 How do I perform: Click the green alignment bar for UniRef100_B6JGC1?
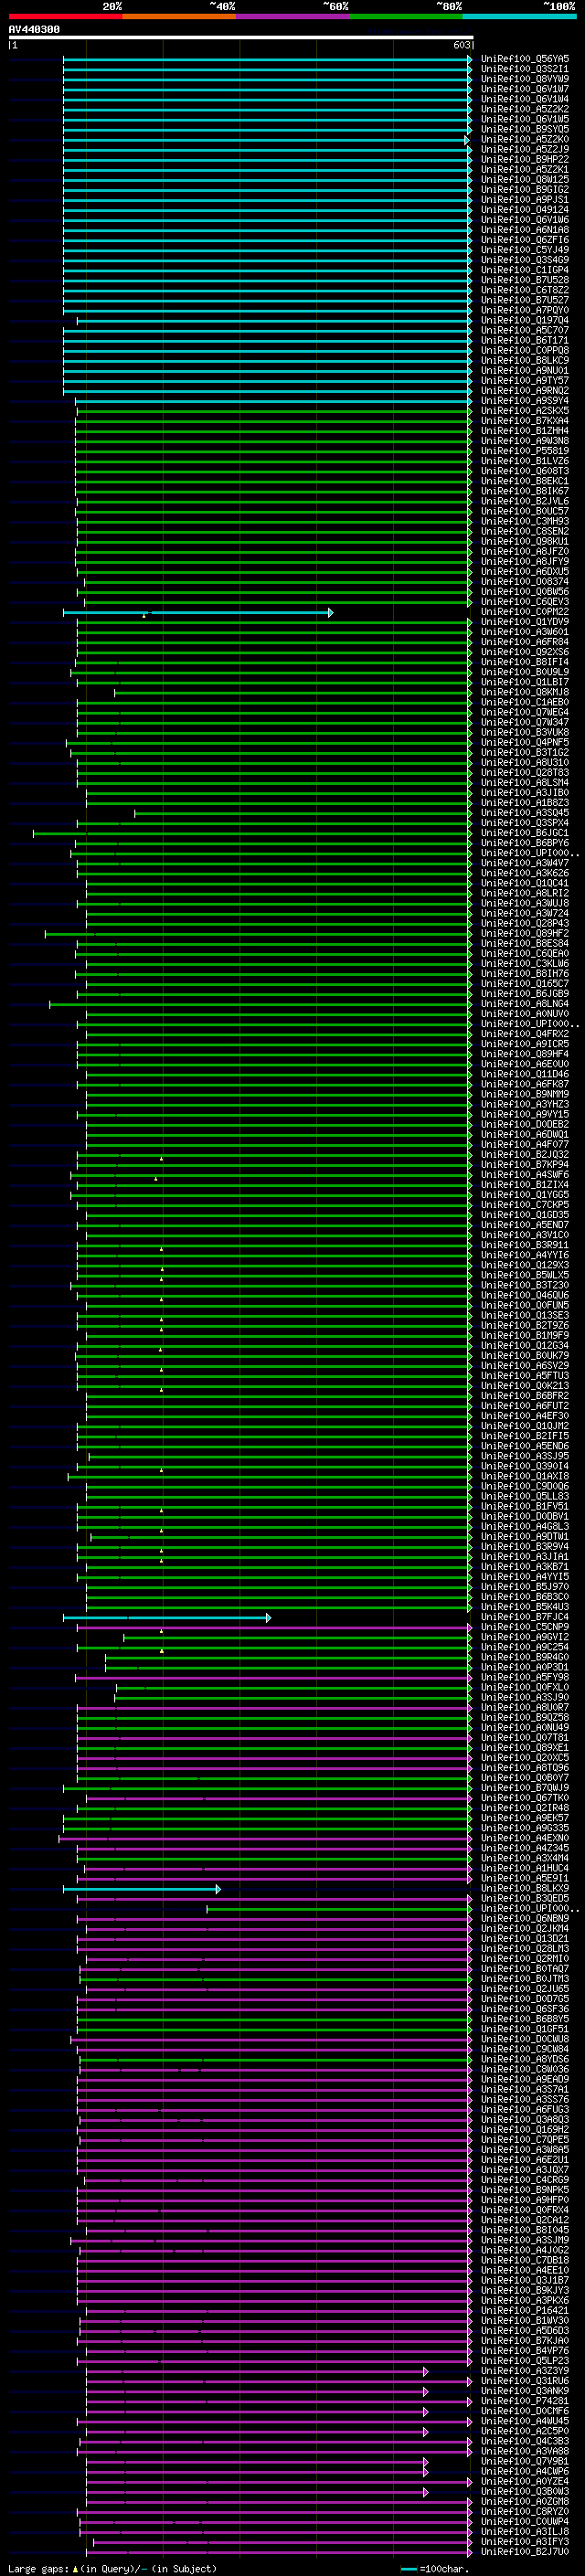pos(253,833)
